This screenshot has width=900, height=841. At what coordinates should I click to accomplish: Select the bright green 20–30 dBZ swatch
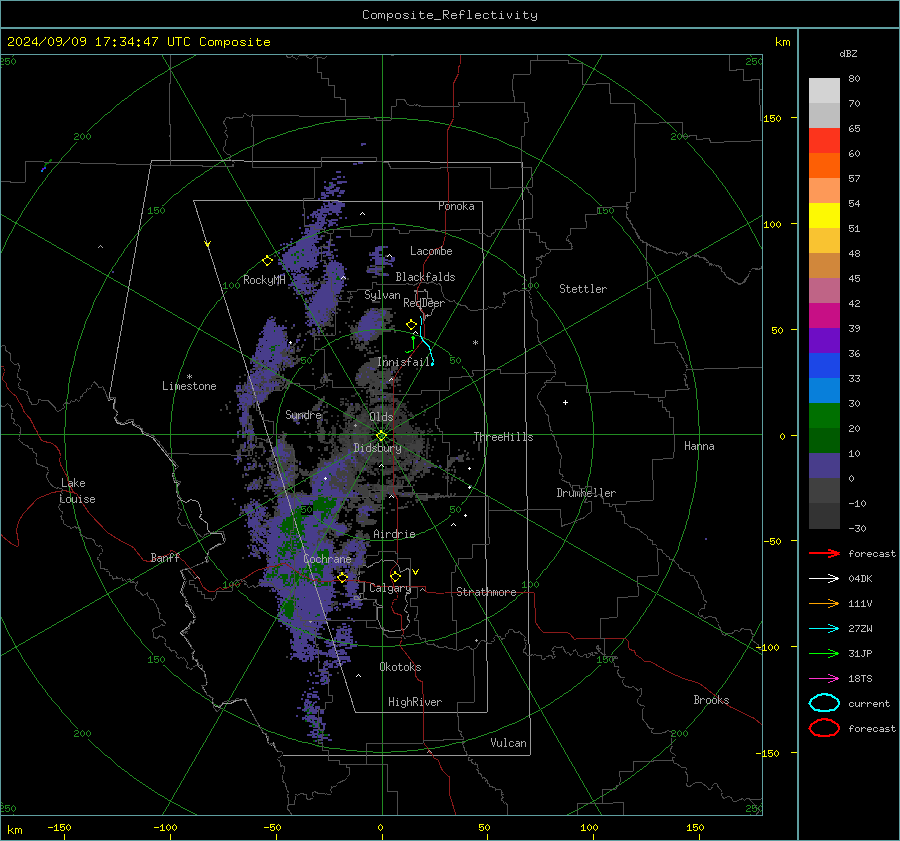pyautogui.click(x=824, y=415)
